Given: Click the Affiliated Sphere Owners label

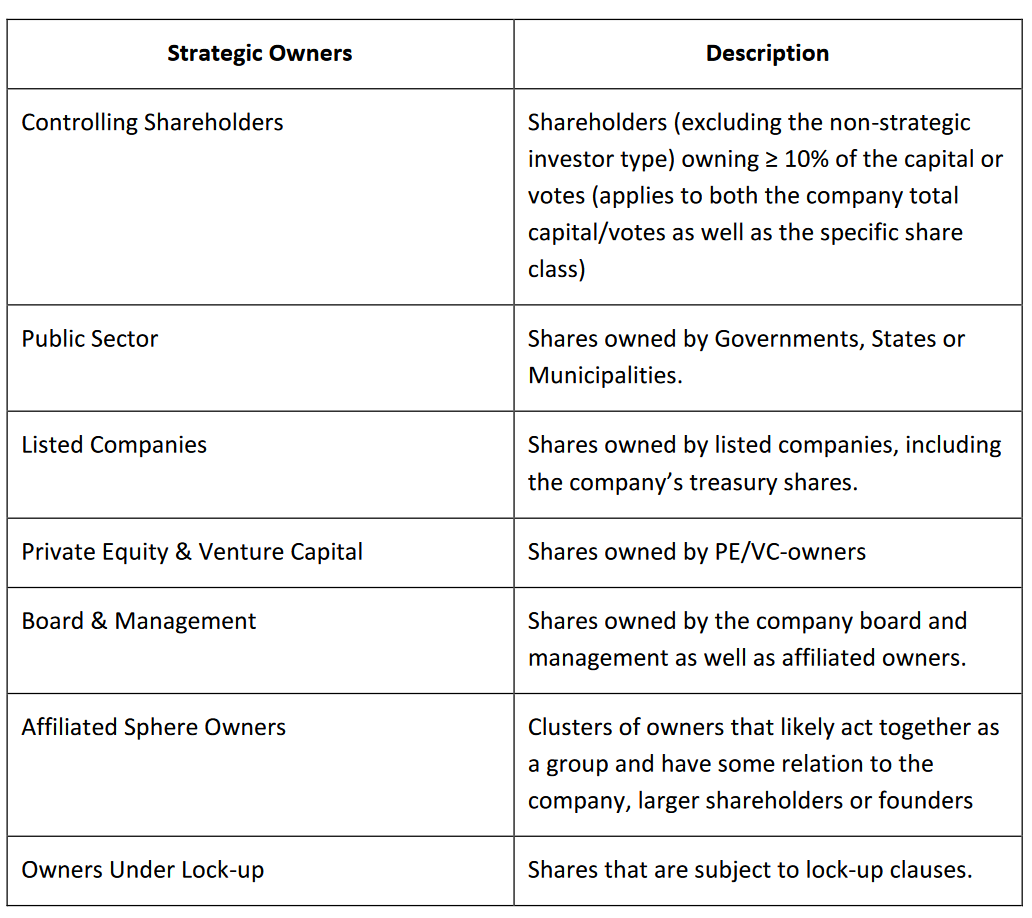Looking at the screenshot, I should tap(154, 727).
